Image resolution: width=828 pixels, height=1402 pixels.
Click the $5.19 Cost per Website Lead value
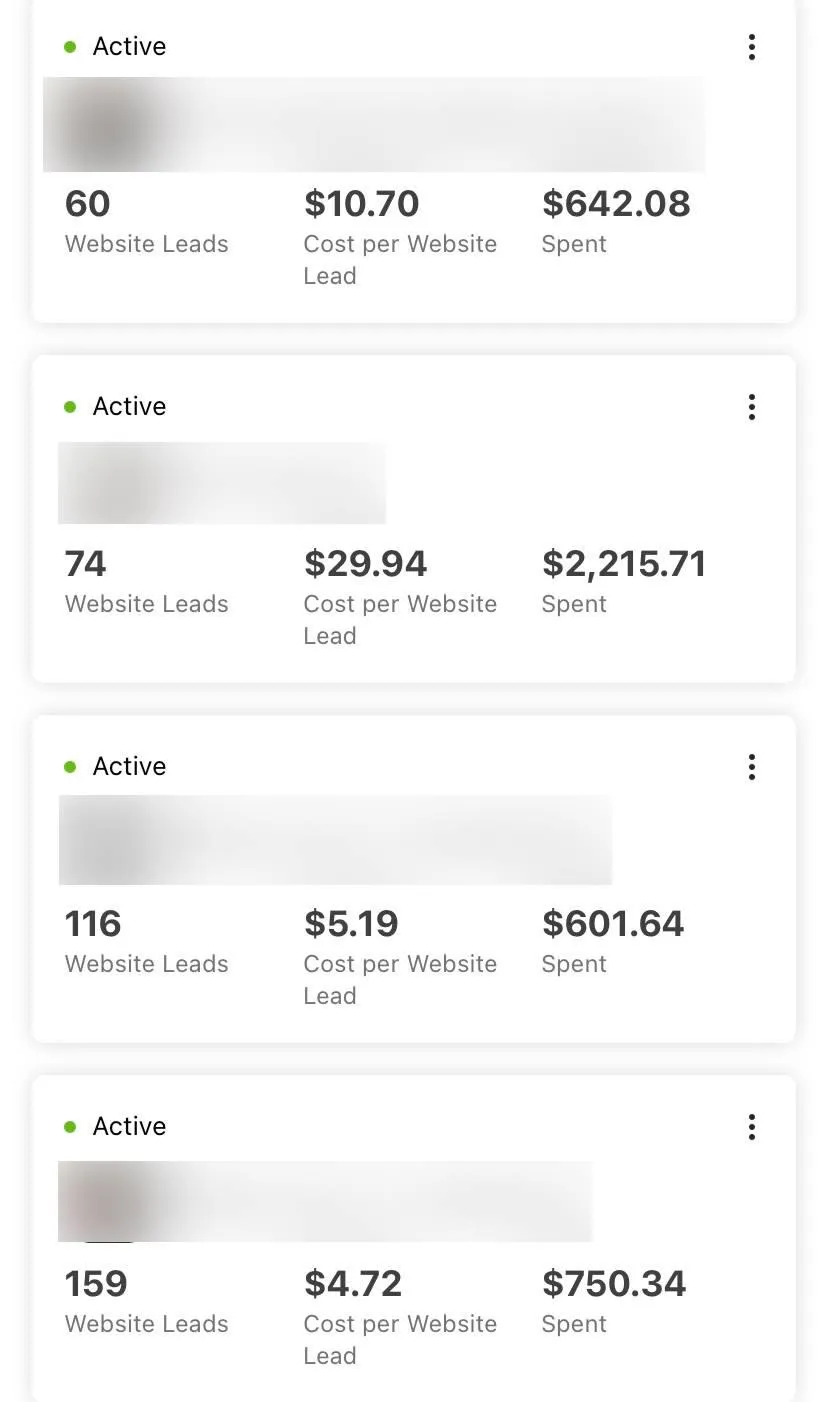(x=352, y=924)
